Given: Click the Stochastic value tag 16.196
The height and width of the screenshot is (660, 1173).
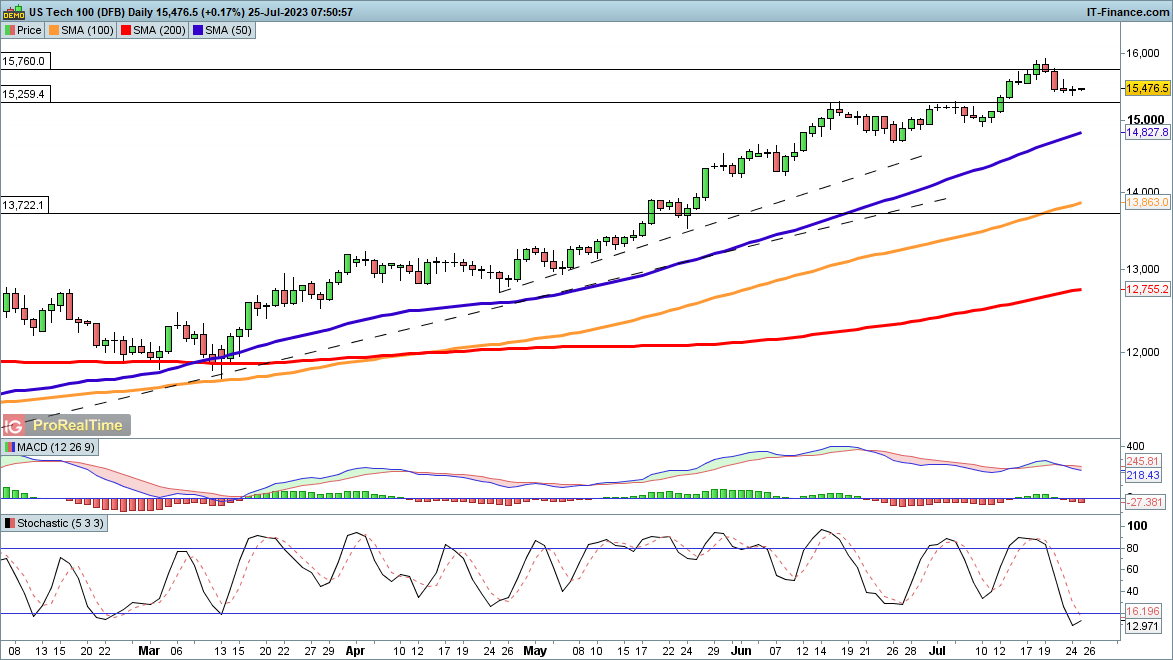Looking at the screenshot, I should 1142,611.
